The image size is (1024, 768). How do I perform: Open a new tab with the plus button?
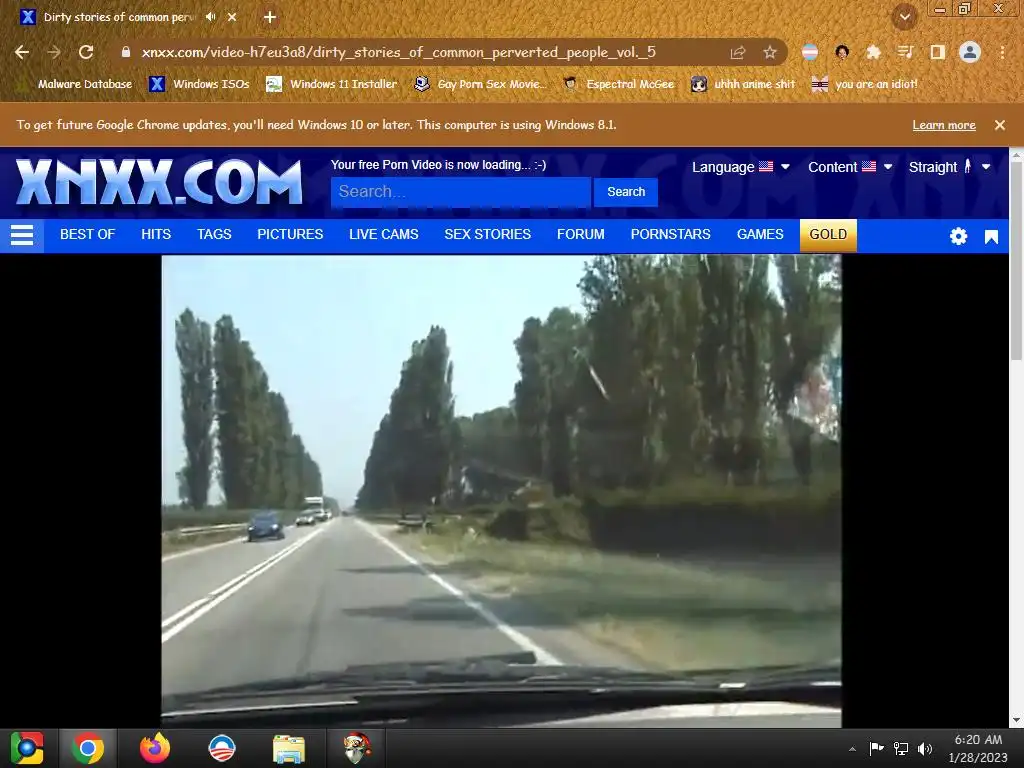click(270, 17)
